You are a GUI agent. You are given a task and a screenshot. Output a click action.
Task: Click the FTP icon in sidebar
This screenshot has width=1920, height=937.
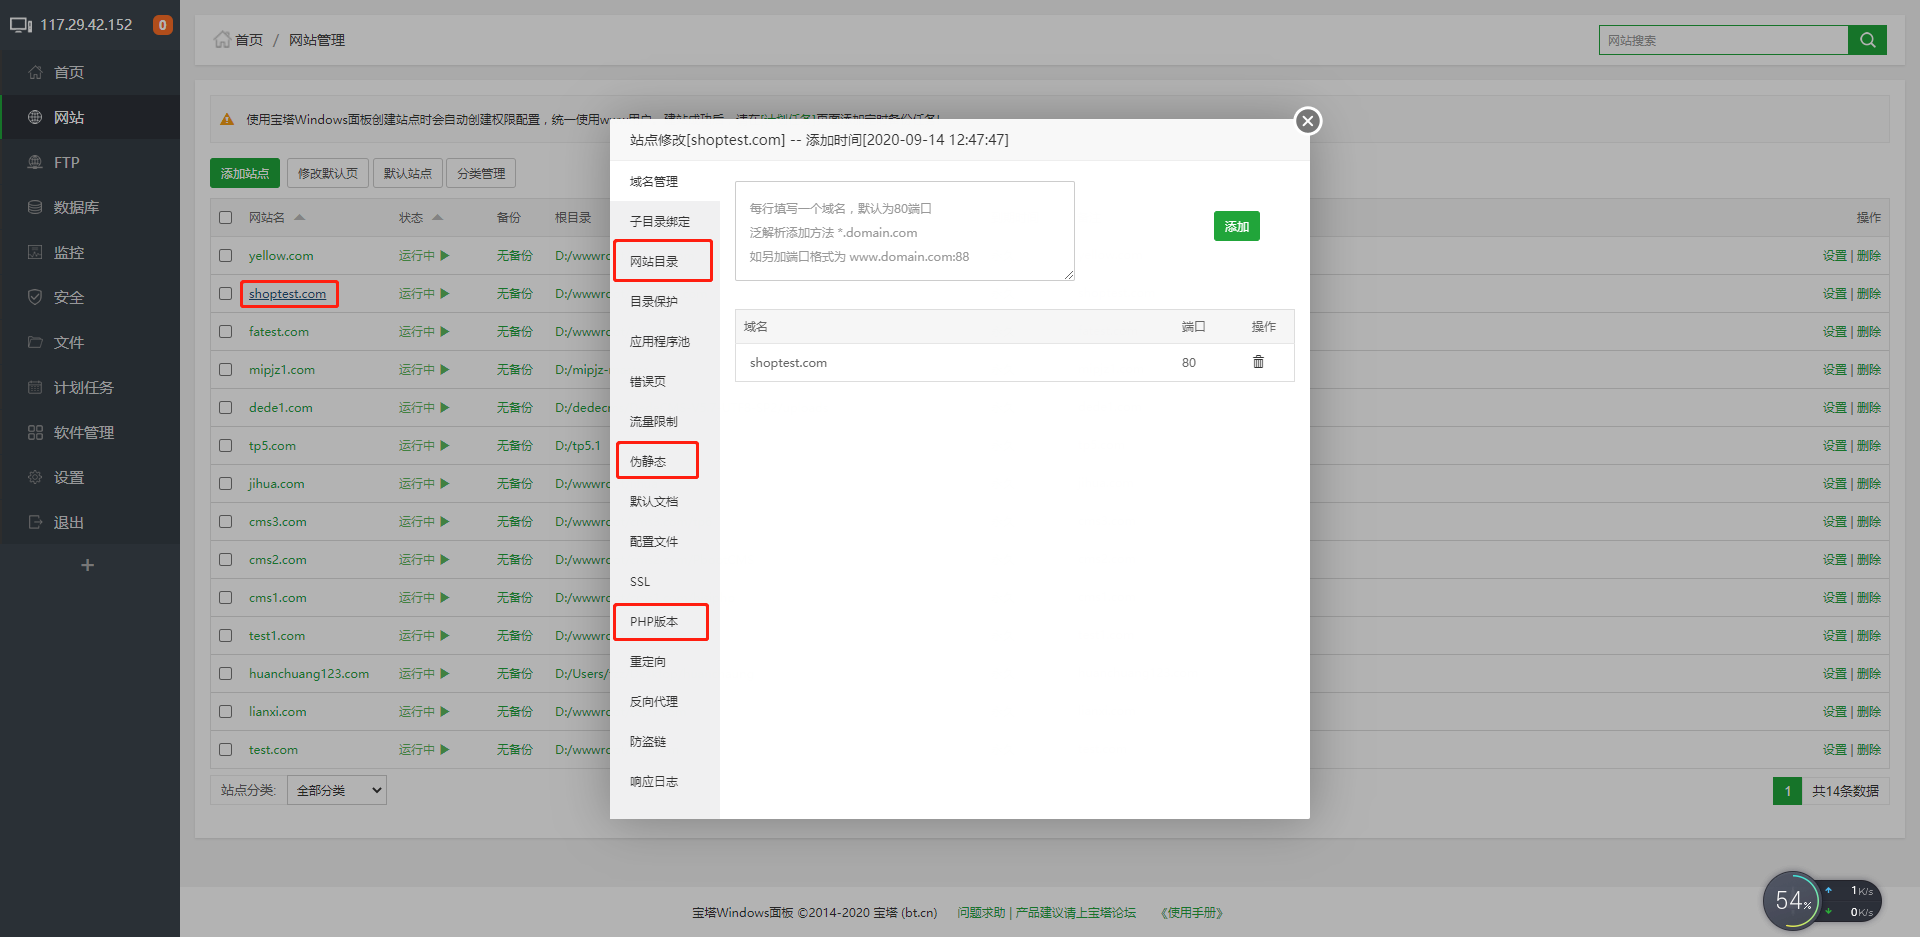pyautogui.click(x=35, y=162)
